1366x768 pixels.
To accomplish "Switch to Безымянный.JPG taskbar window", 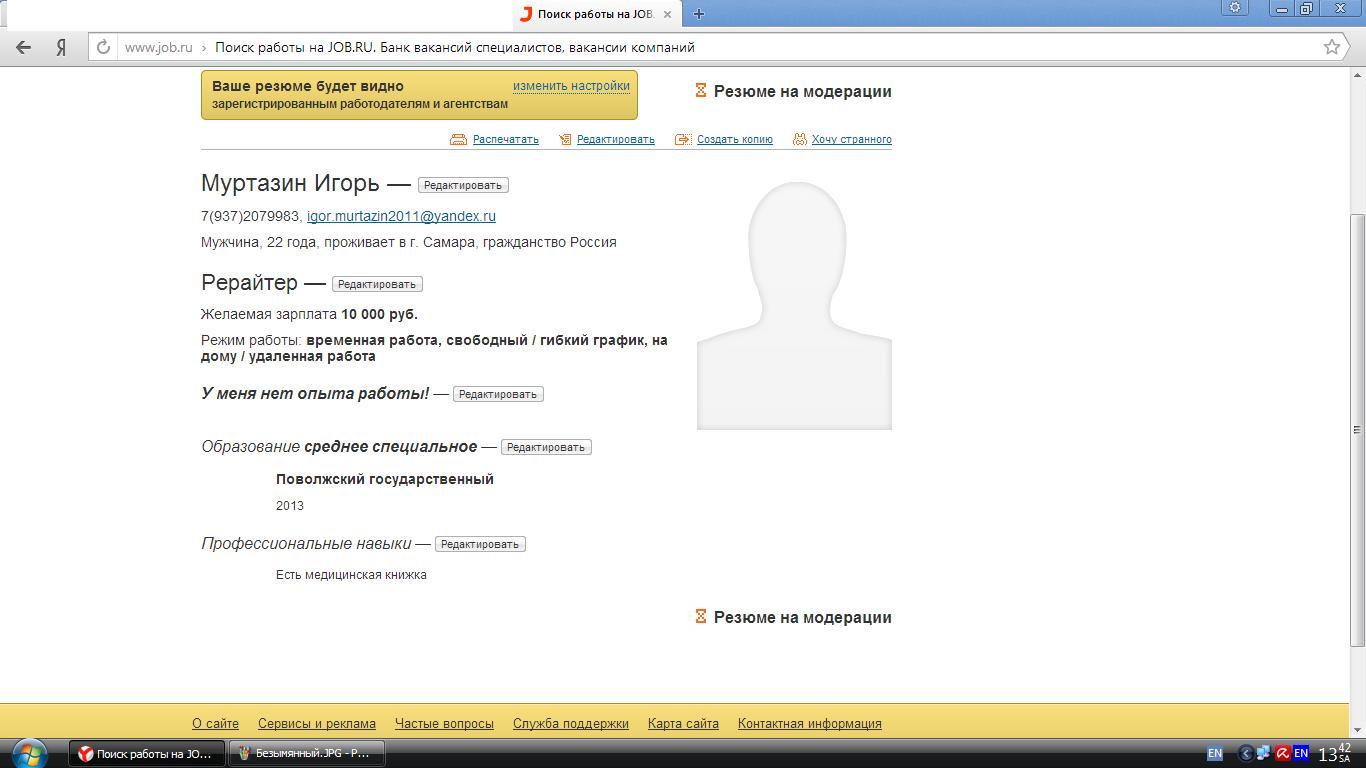I will pos(307,753).
